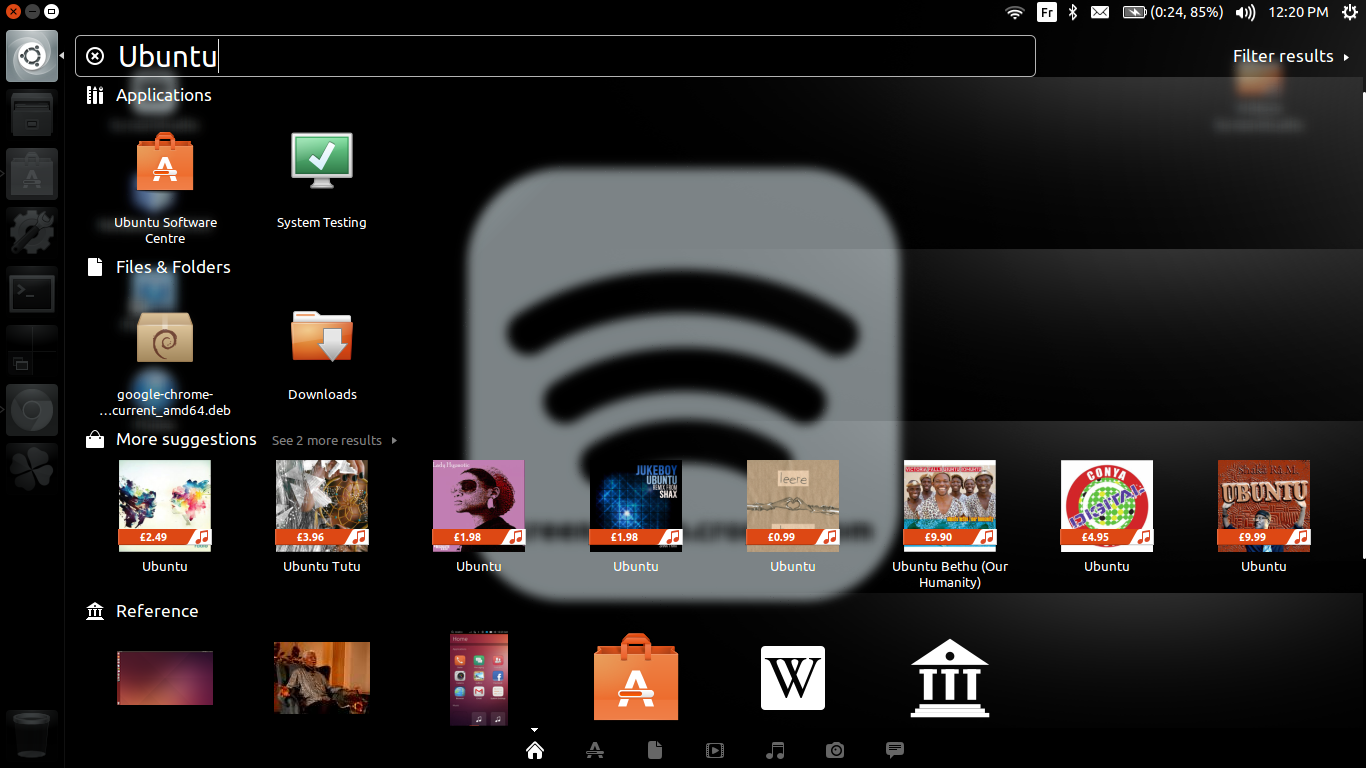1366x768 pixels.
Task: Open the Bluetooth indicator menu
Action: (x=1073, y=12)
